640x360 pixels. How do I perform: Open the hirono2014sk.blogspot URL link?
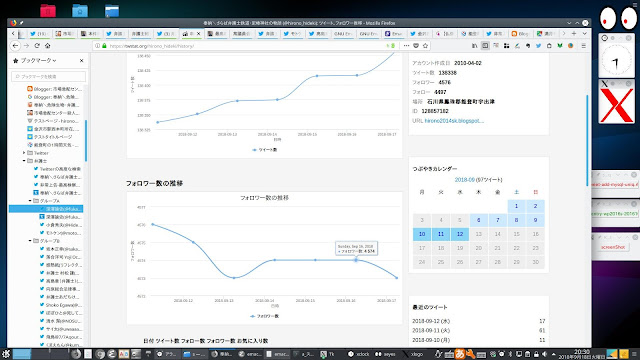pyautogui.click(x=454, y=121)
